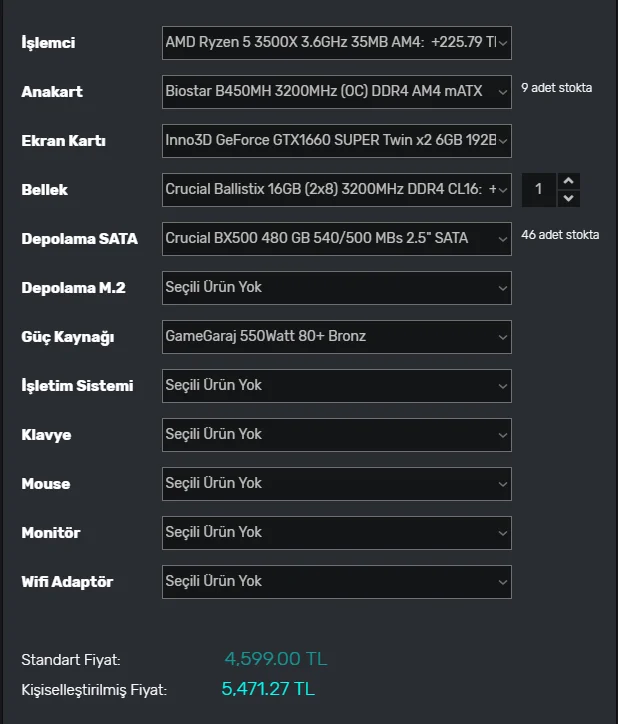Screen dimensions: 618x724
Task: Click the Standart Fiyat amount 4,599.00 TL
Action: click(x=275, y=659)
